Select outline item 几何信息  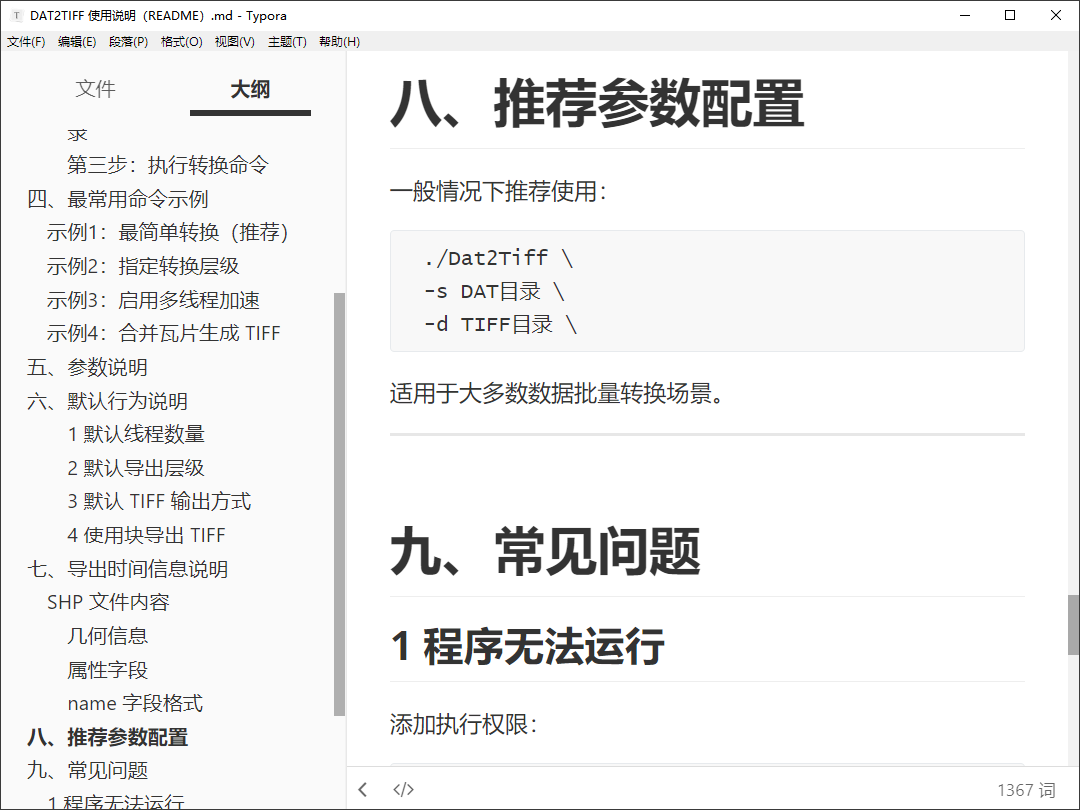(107, 636)
